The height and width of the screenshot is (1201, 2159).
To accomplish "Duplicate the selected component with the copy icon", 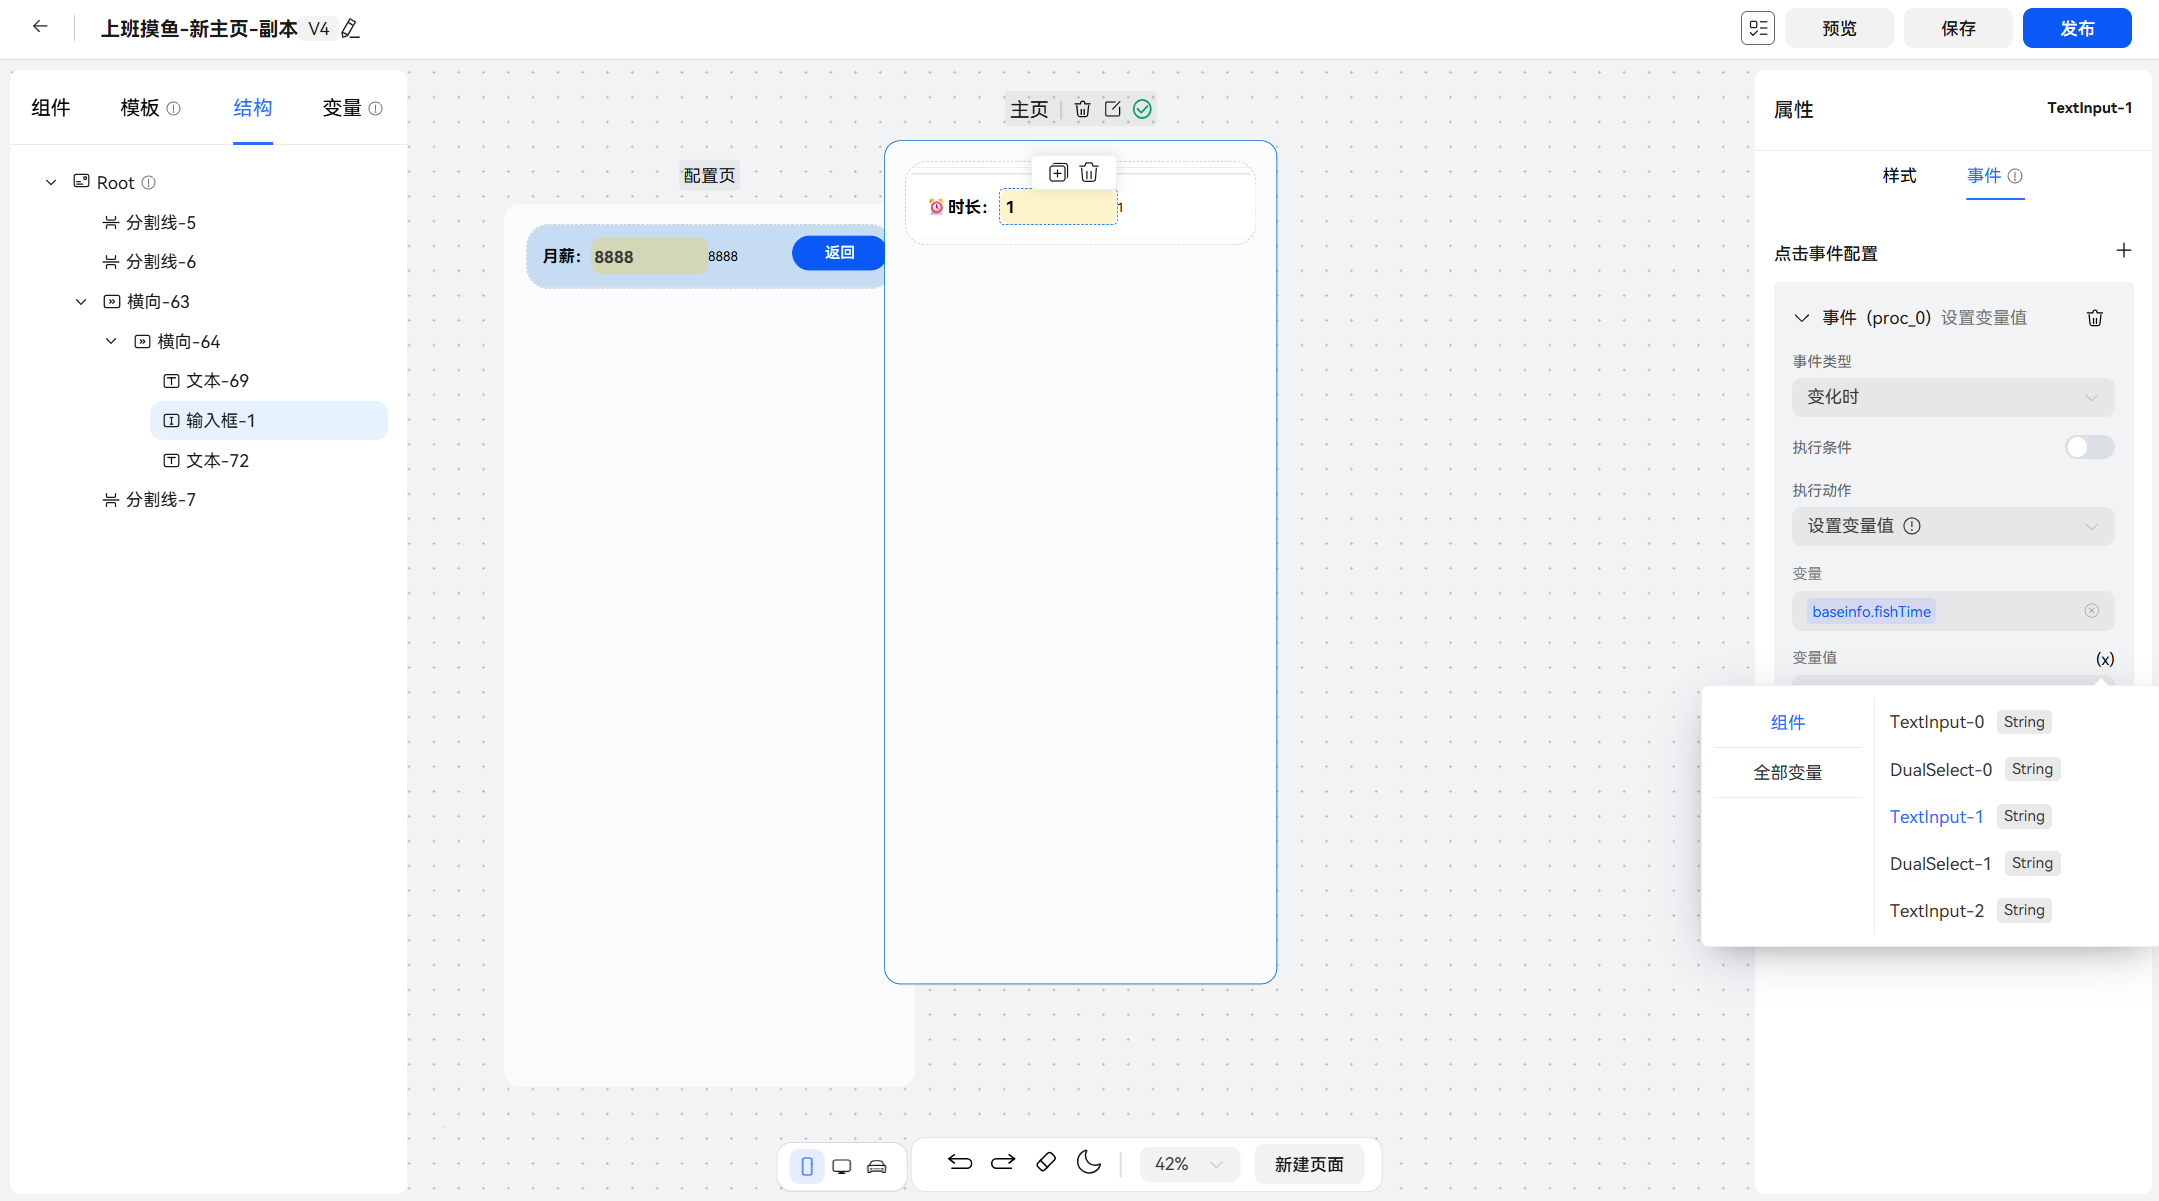I will (1059, 171).
